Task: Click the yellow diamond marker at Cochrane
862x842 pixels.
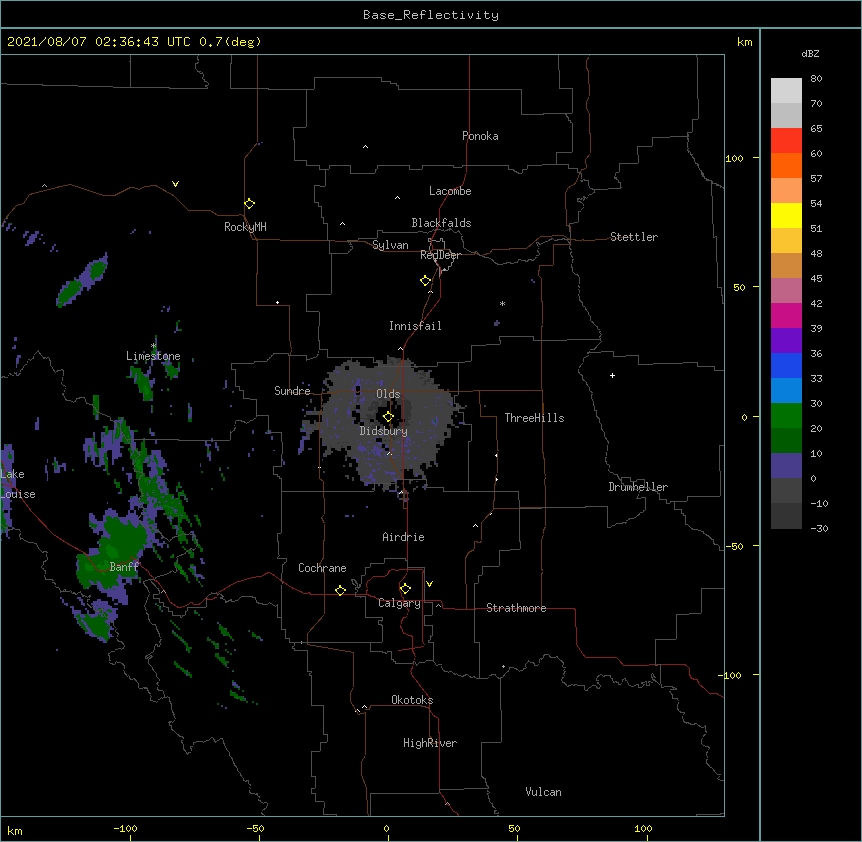Action: click(340, 590)
